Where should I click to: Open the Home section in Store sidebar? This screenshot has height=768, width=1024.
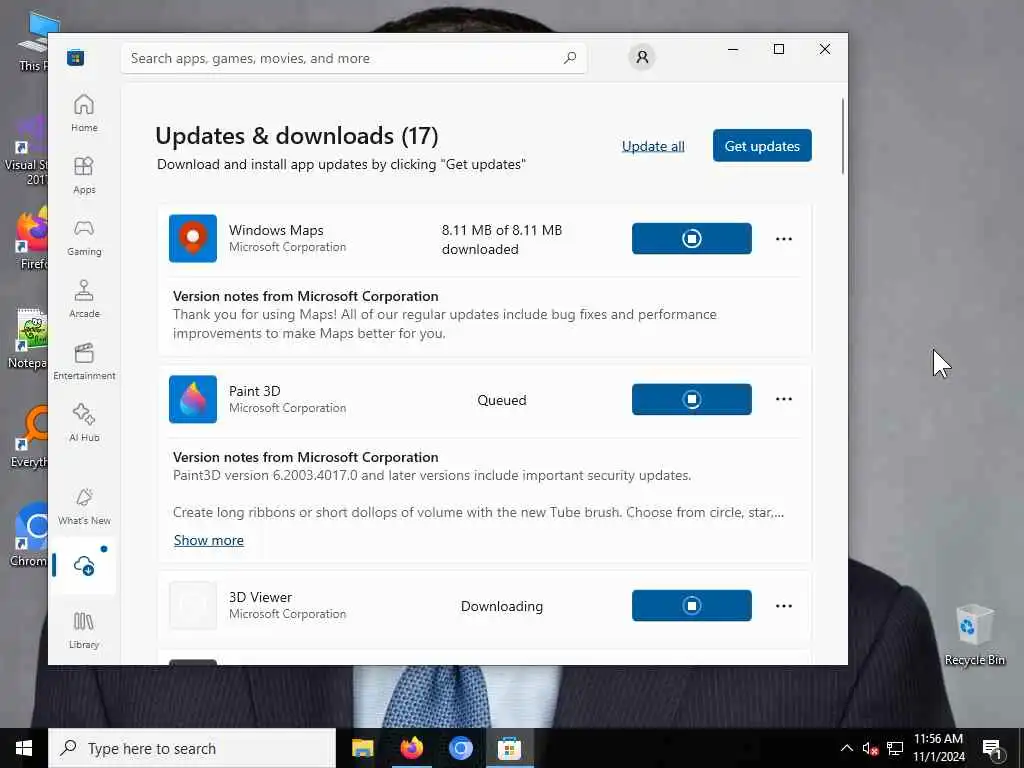[x=84, y=113]
